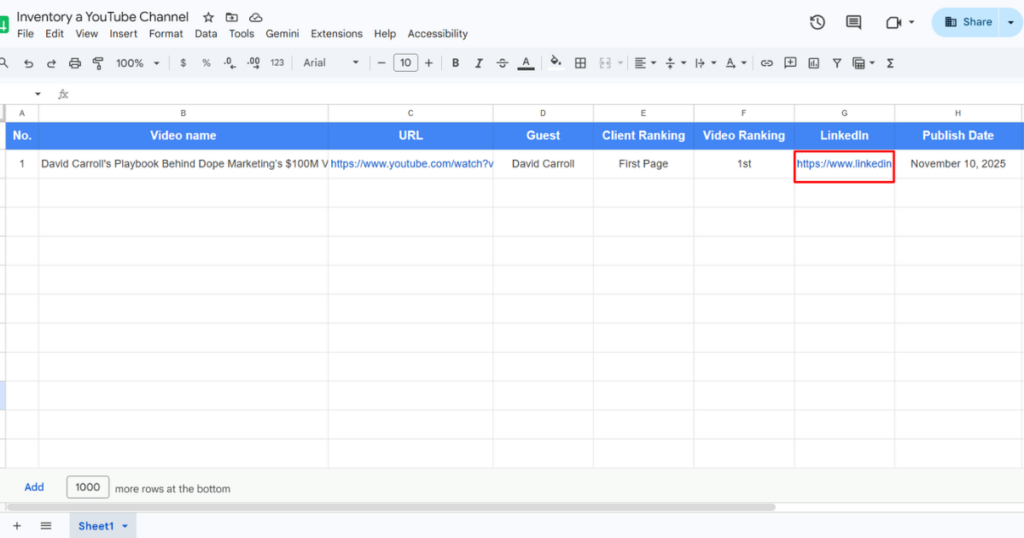Screen dimensions: 1024x538
Task: Expand the Share options arrow
Action: pyautogui.click(x=1011, y=22)
